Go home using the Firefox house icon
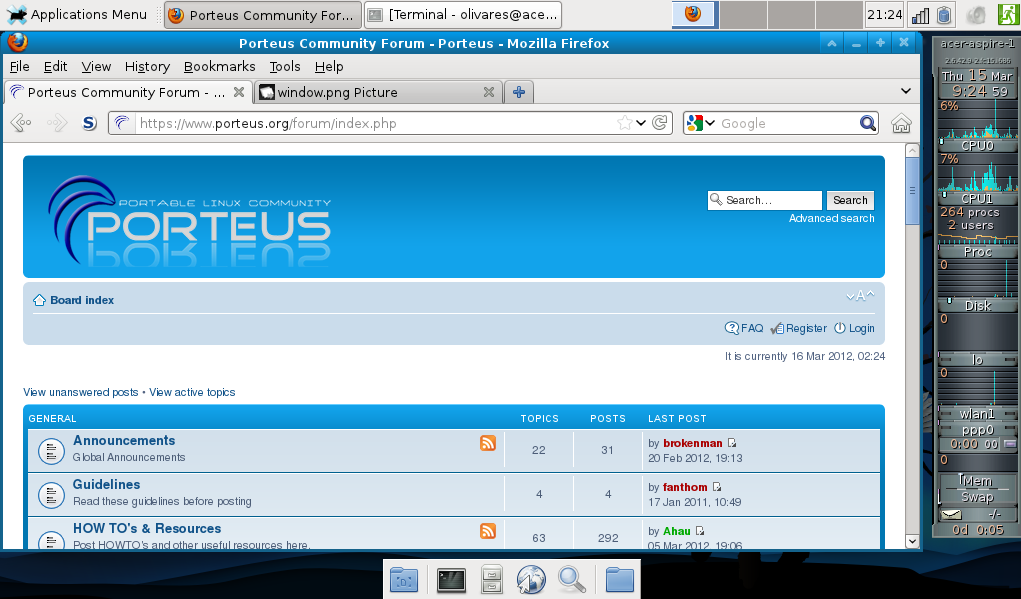The height and width of the screenshot is (599, 1021). point(899,123)
